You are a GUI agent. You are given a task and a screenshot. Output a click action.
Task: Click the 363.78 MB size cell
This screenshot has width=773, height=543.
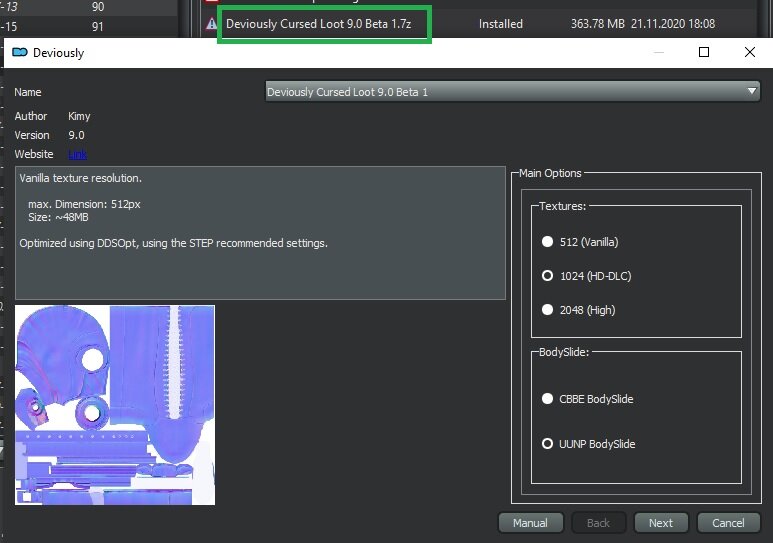(597, 24)
